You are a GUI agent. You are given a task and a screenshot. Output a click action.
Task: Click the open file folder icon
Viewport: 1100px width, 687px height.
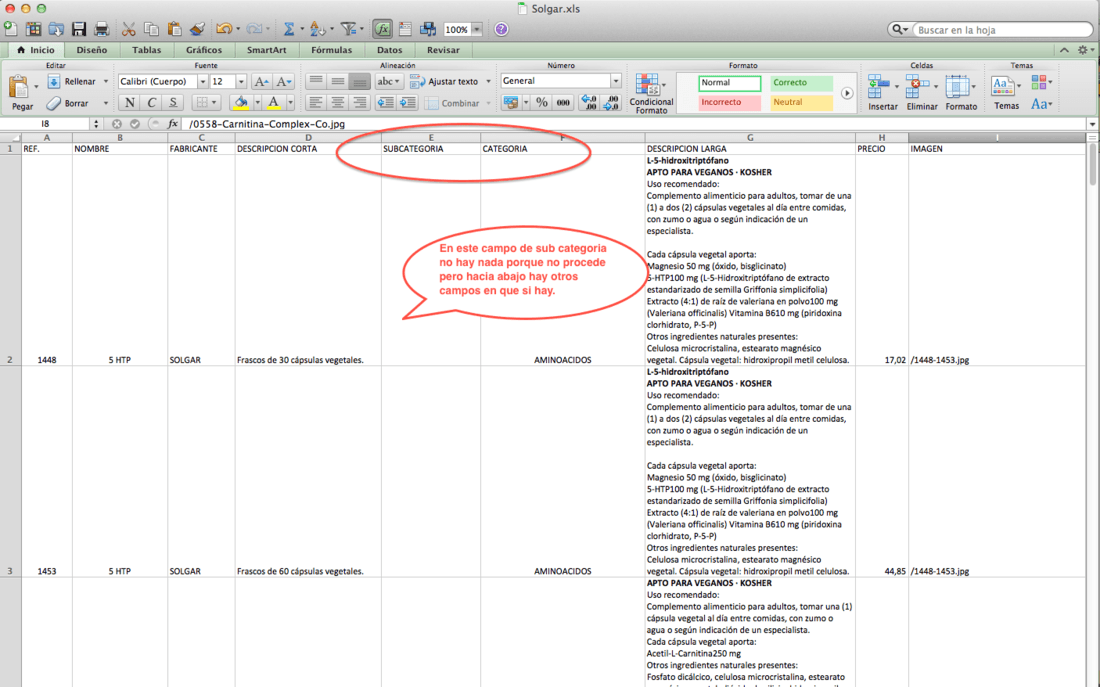[56, 29]
